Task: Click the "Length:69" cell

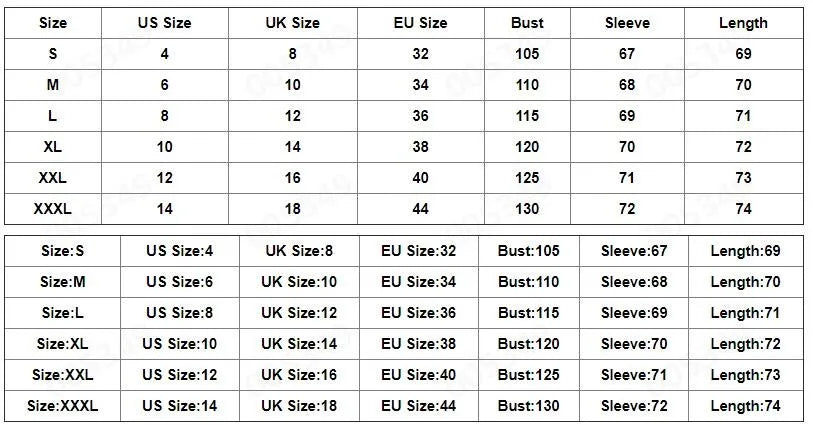Action: pos(745,251)
